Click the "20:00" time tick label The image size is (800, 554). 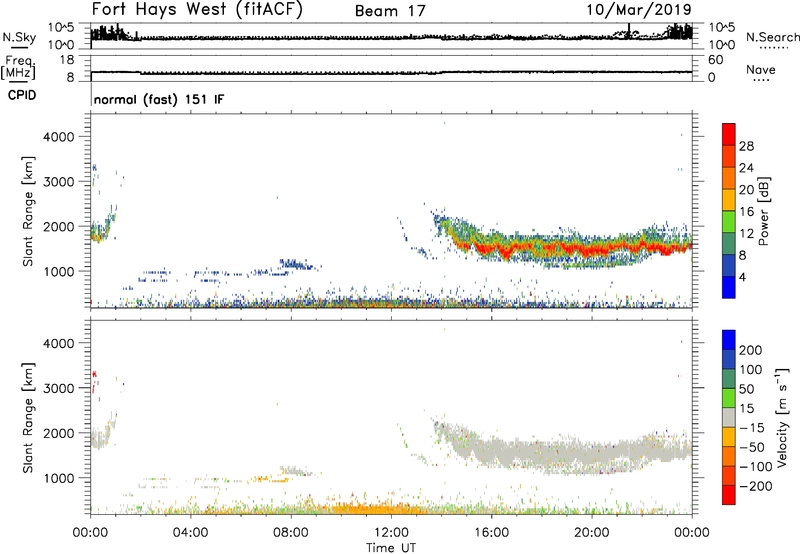(592, 533)
